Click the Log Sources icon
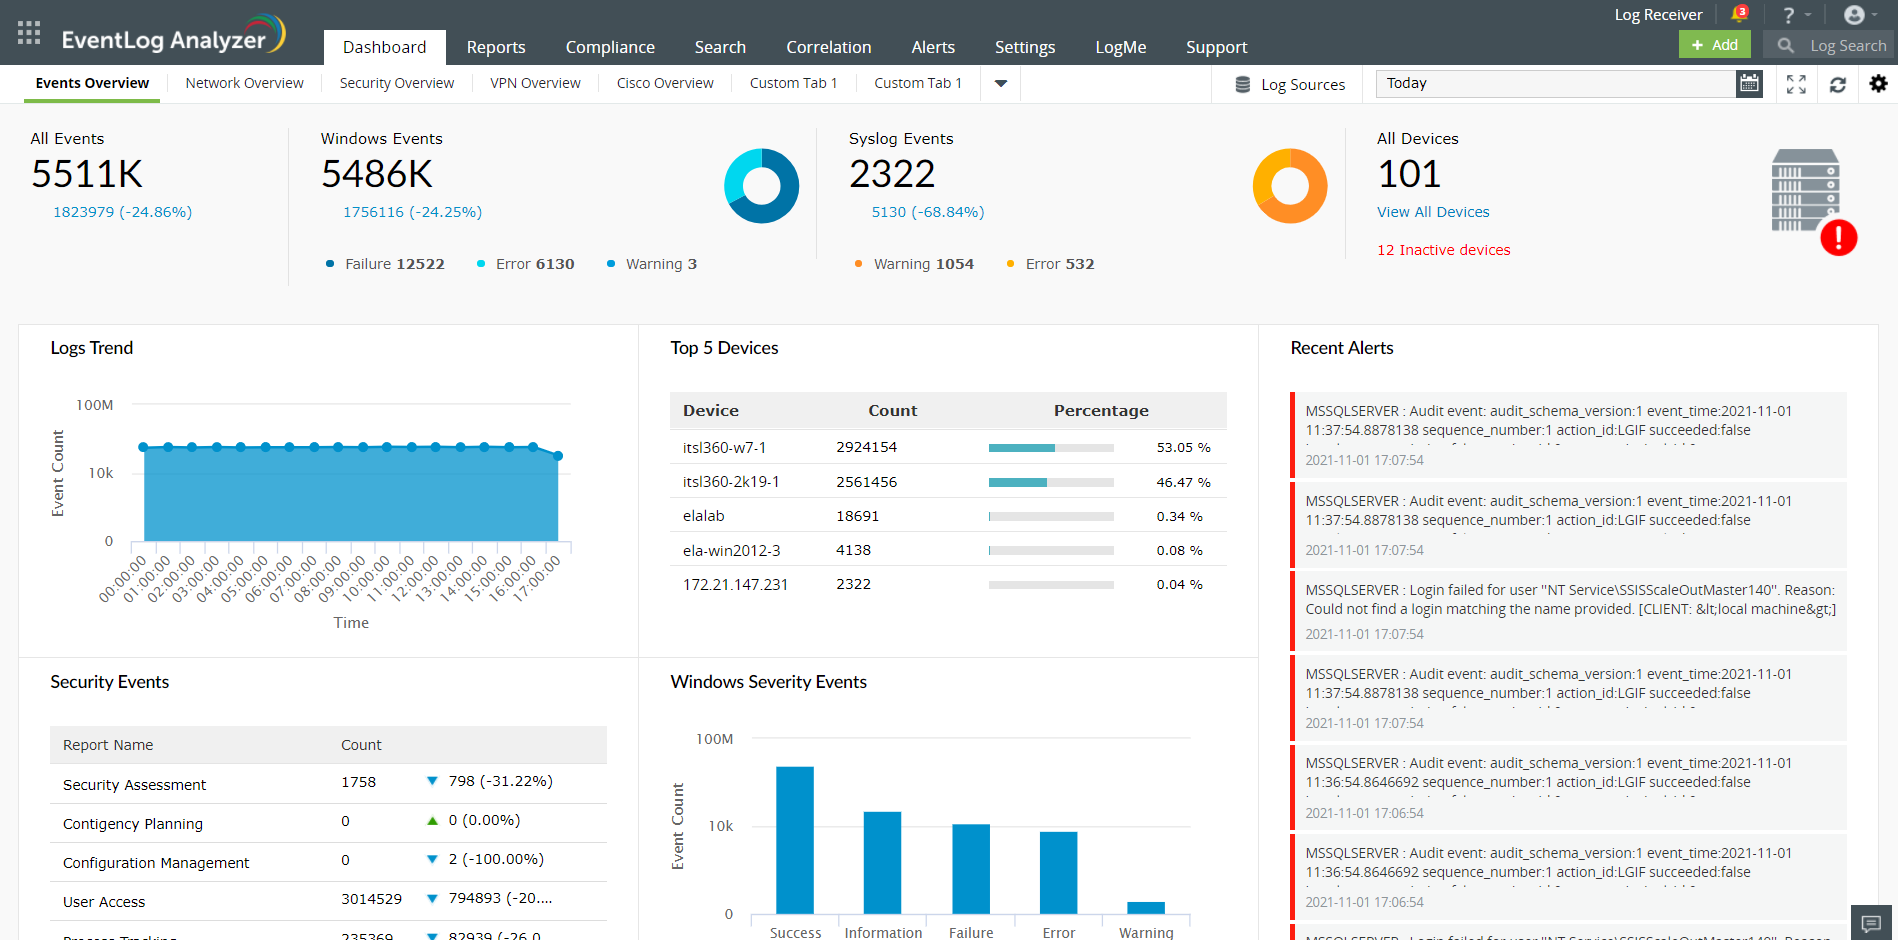 tap(1243, 84)
